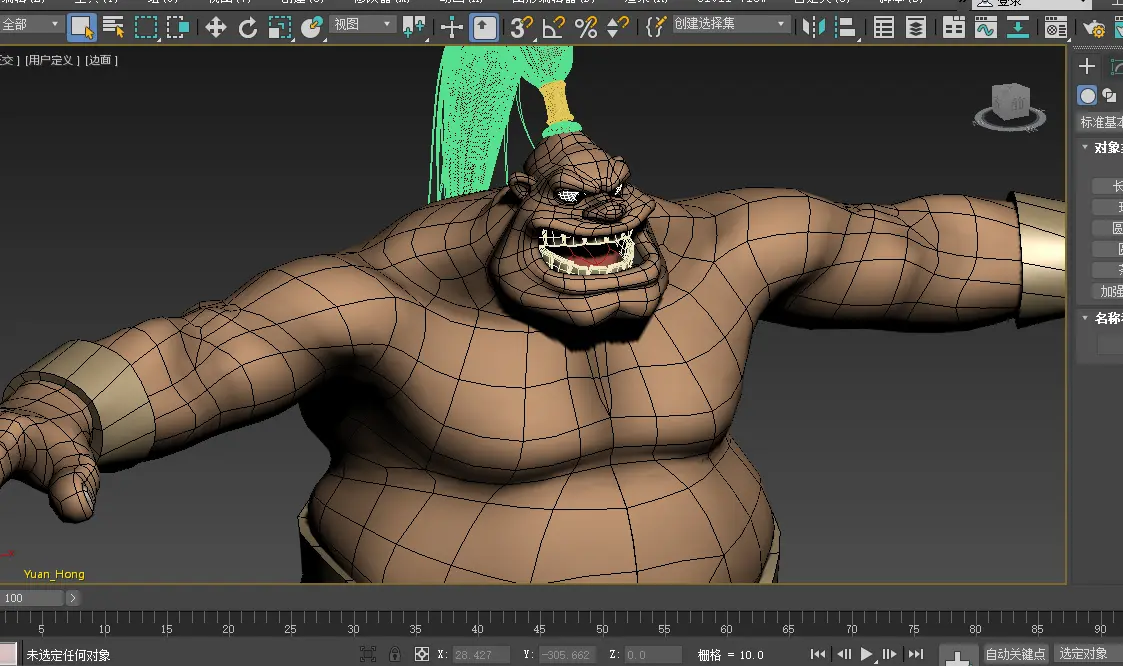The height and width of the screenshot is (666, 1123).
Task: Toggle Angle Snap
Action: [x=553, y=27]
